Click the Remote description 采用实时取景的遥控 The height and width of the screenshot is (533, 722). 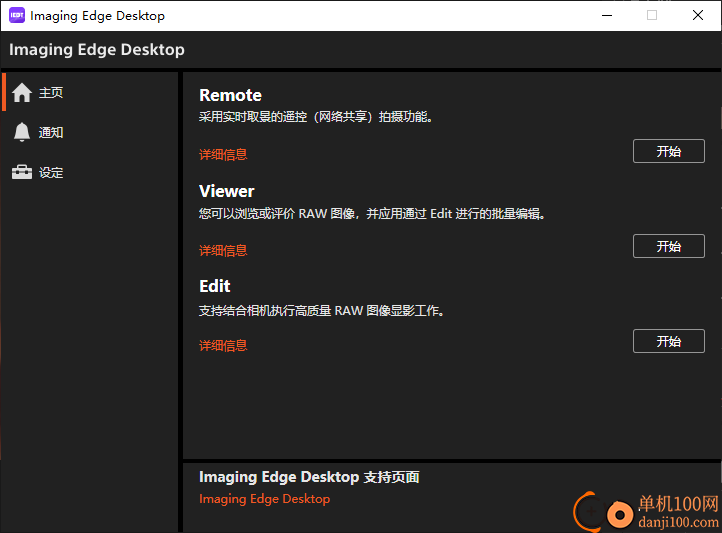pyautogui.click(x=316, y=117)
